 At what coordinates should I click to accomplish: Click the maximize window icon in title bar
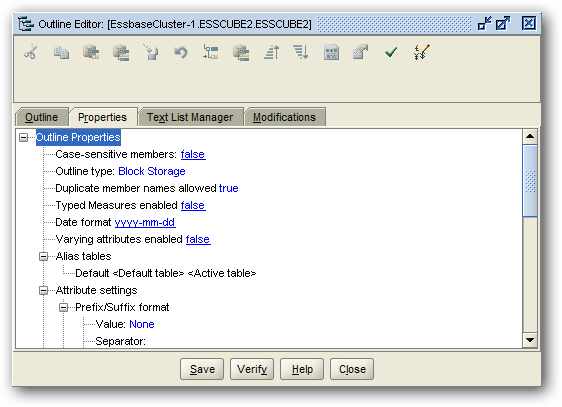[x=503, y=23]
